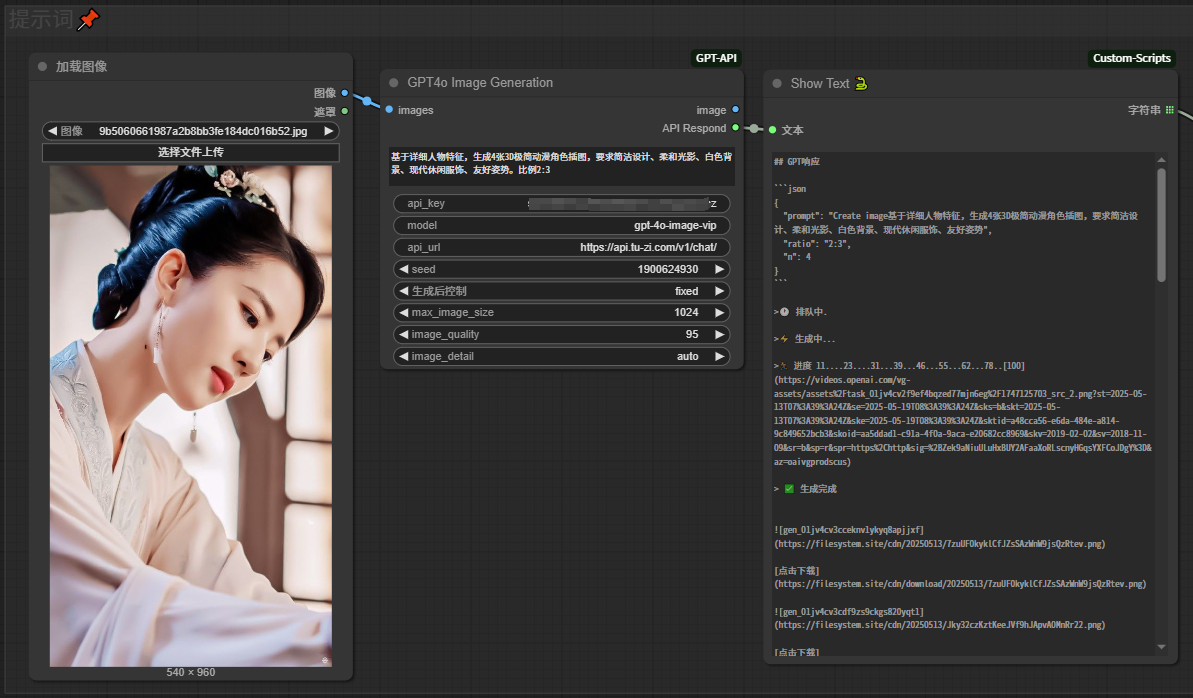
Task: Click the api_key field
Action: [562, 203]
